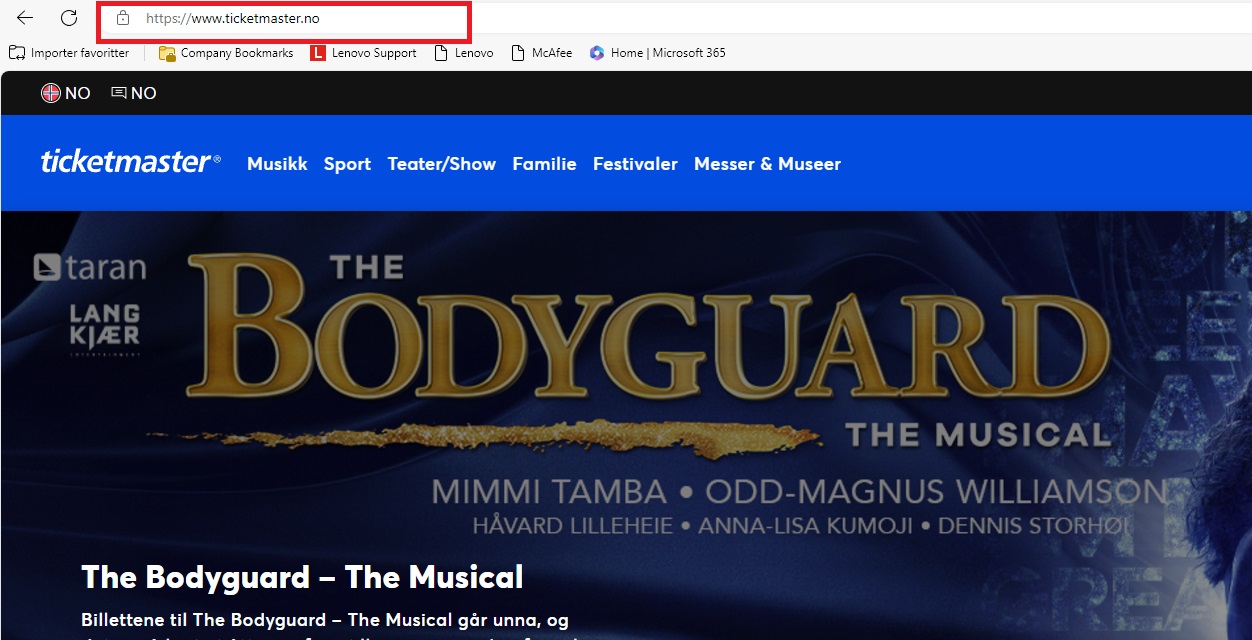
Task: Open Messer & Museer category
Action: pos(767,164)
